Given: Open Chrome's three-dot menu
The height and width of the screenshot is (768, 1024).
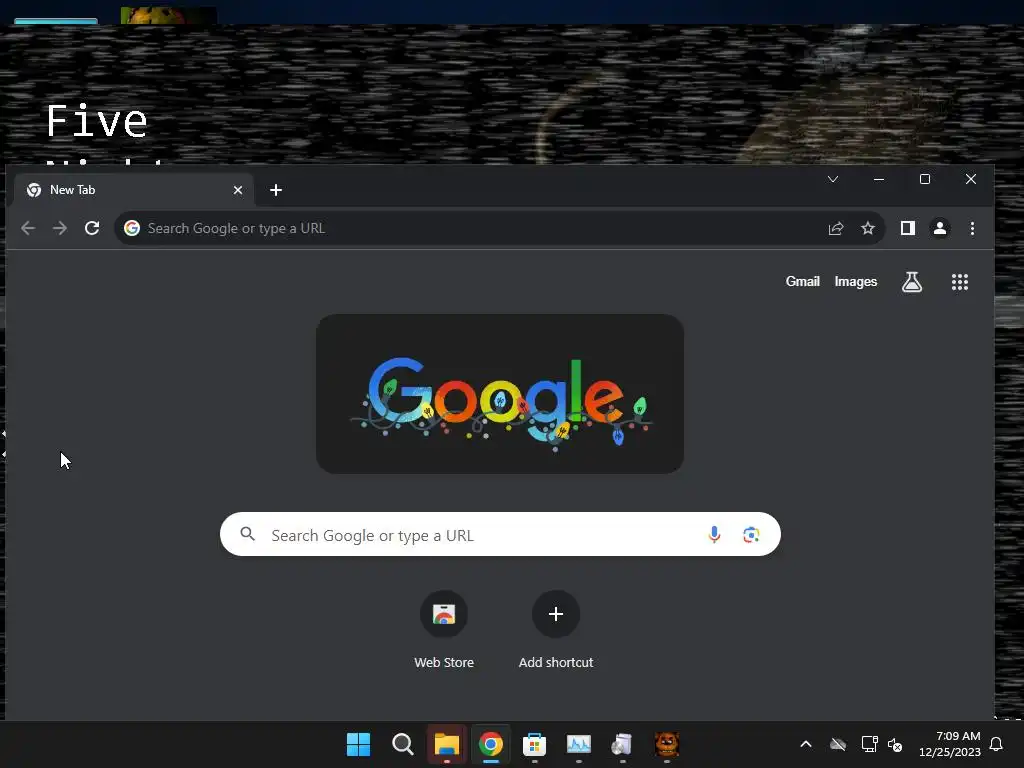Looking at the screenshot, I should pos(972,228).
